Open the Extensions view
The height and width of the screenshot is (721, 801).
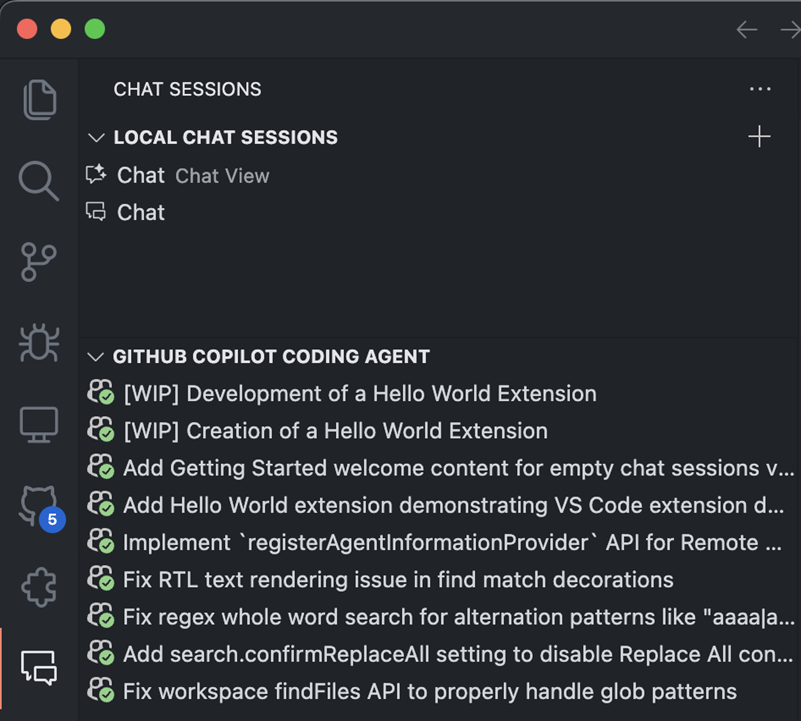pos(38,588)
